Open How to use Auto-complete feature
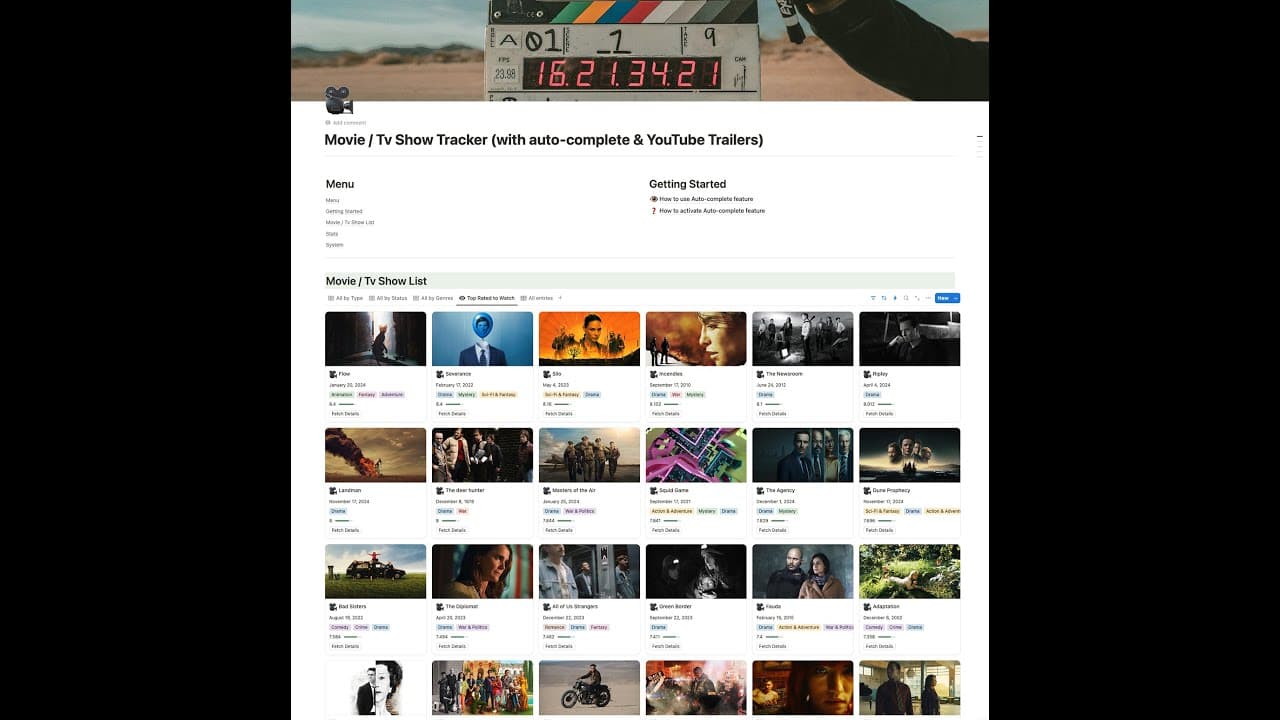 tap(706, 199)
